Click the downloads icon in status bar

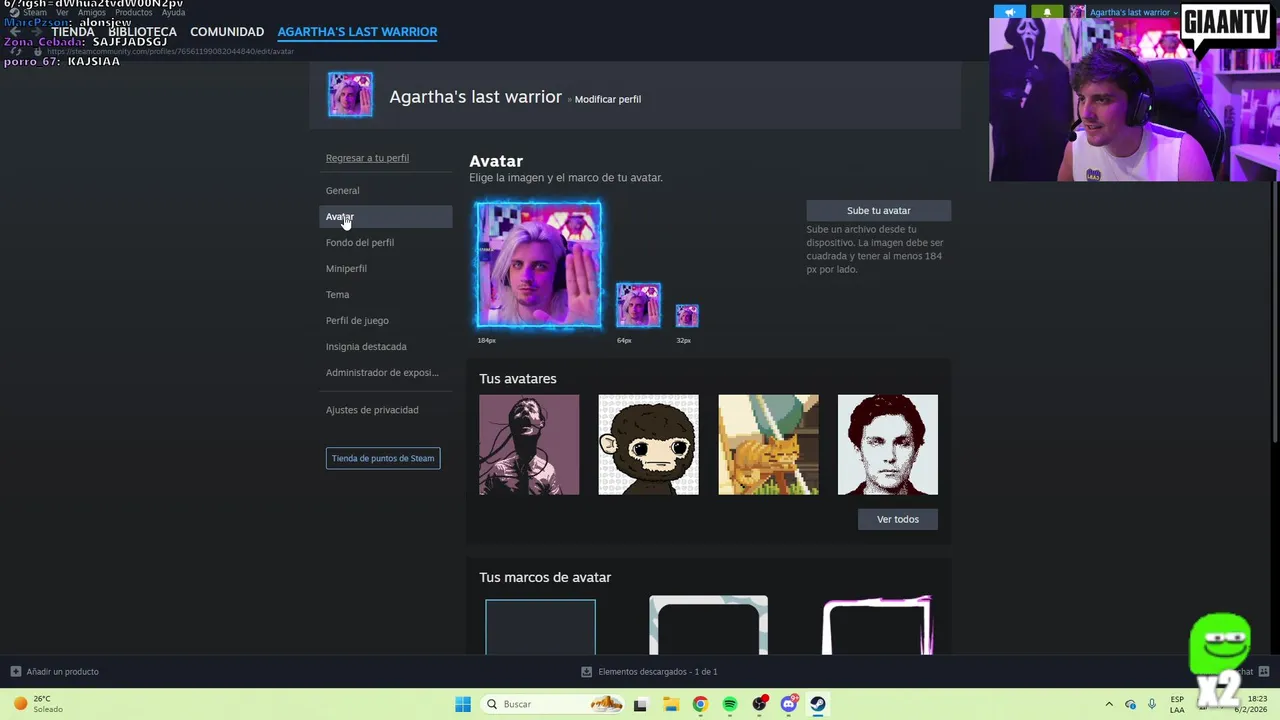pos(587,672)
